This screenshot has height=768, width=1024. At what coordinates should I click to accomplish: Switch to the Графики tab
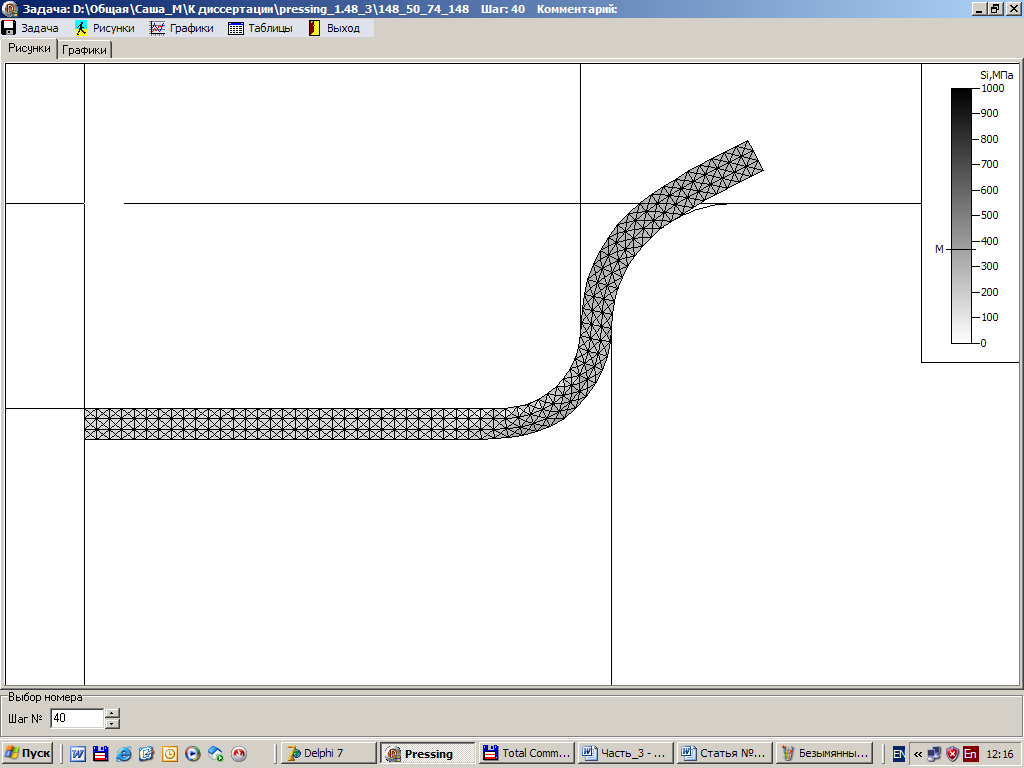coord(85,49)
